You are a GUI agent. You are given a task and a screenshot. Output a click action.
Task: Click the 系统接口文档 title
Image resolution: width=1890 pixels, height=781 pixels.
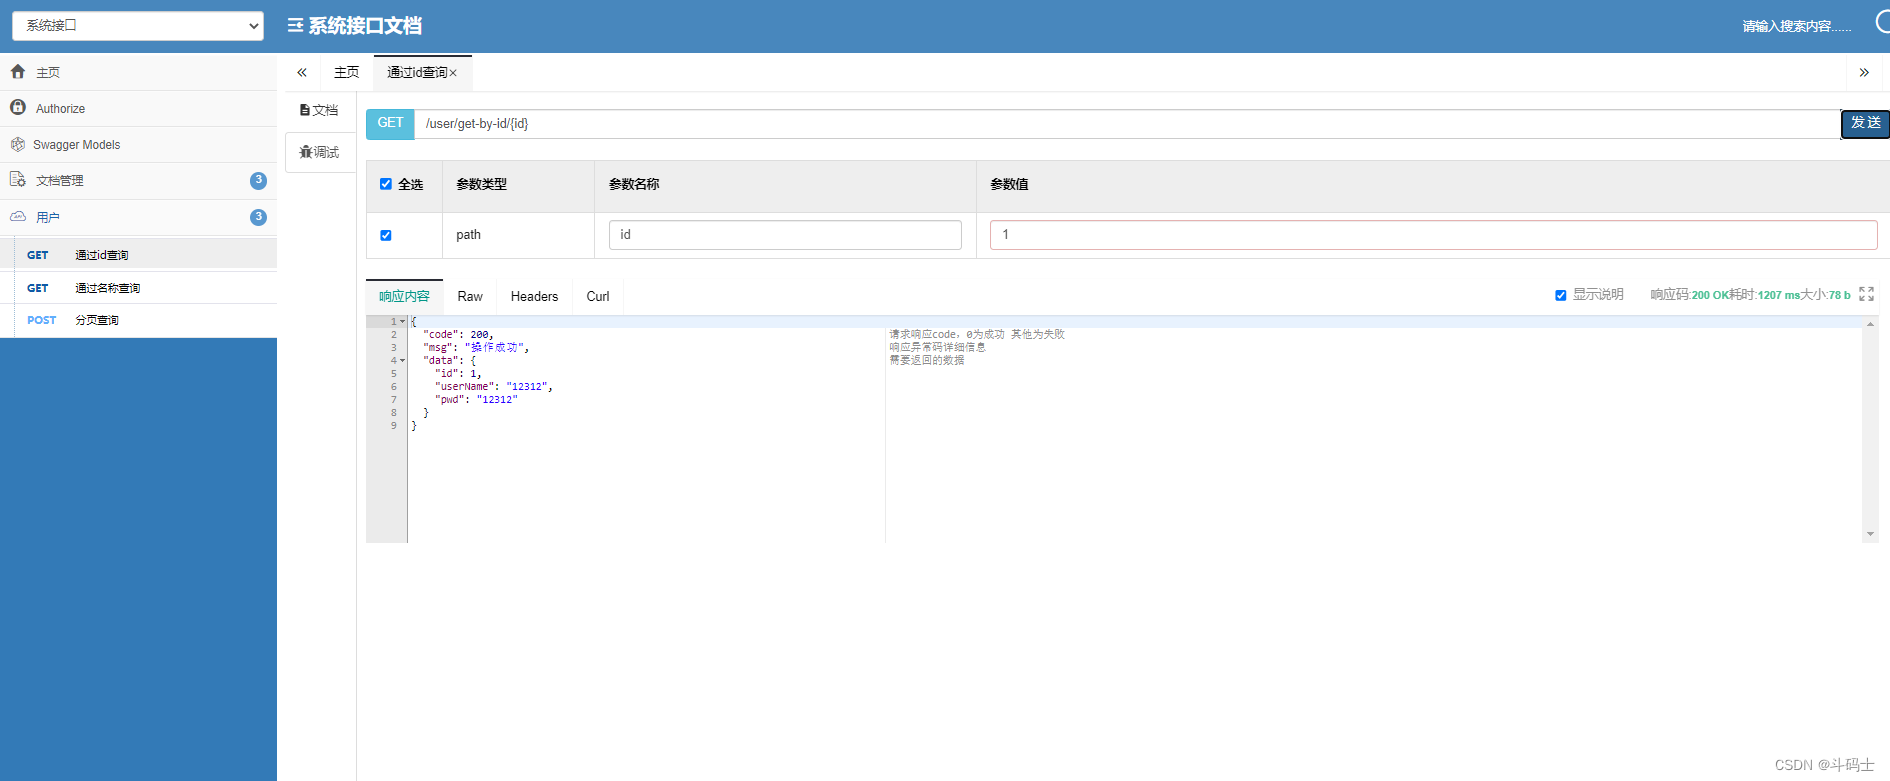click(x=365, y=26)
